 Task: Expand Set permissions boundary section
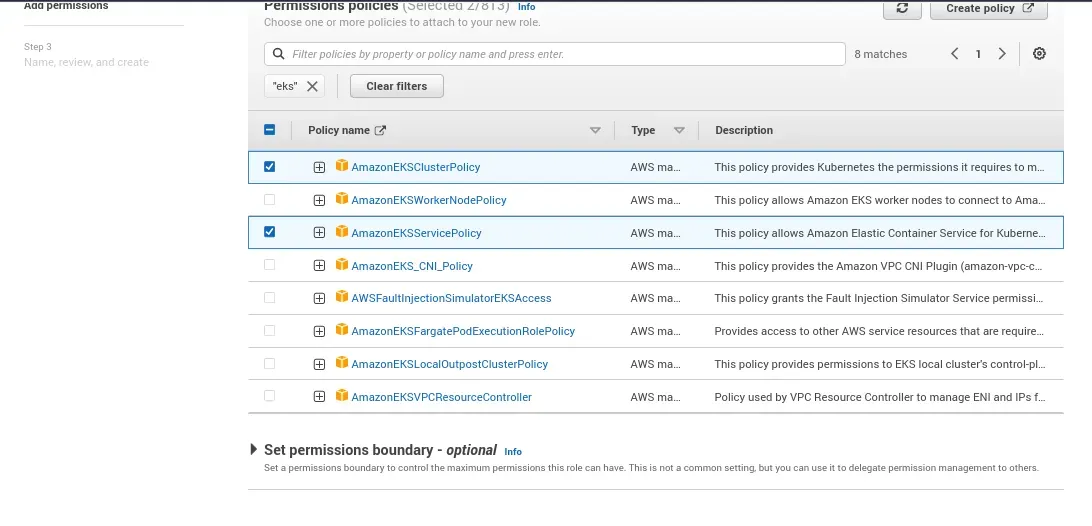(254, 450)
